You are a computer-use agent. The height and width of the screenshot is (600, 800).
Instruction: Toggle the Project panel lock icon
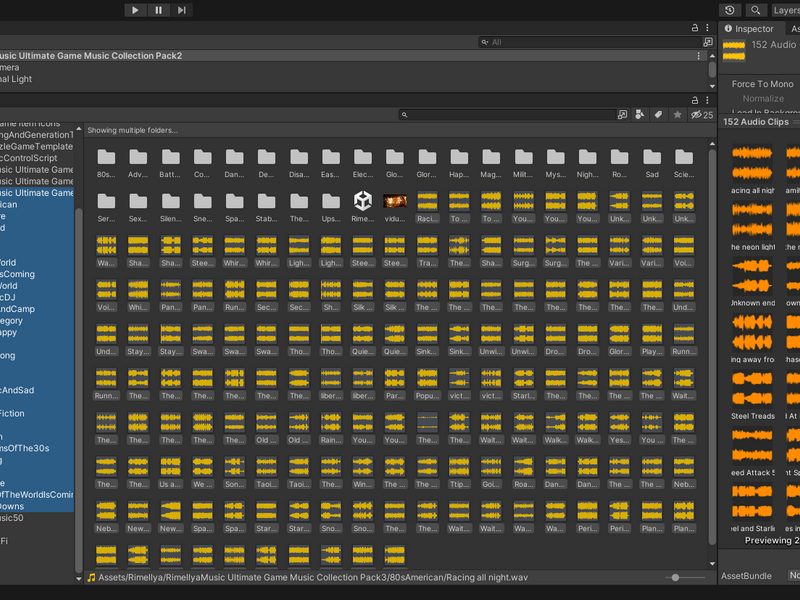coord(694,100)
